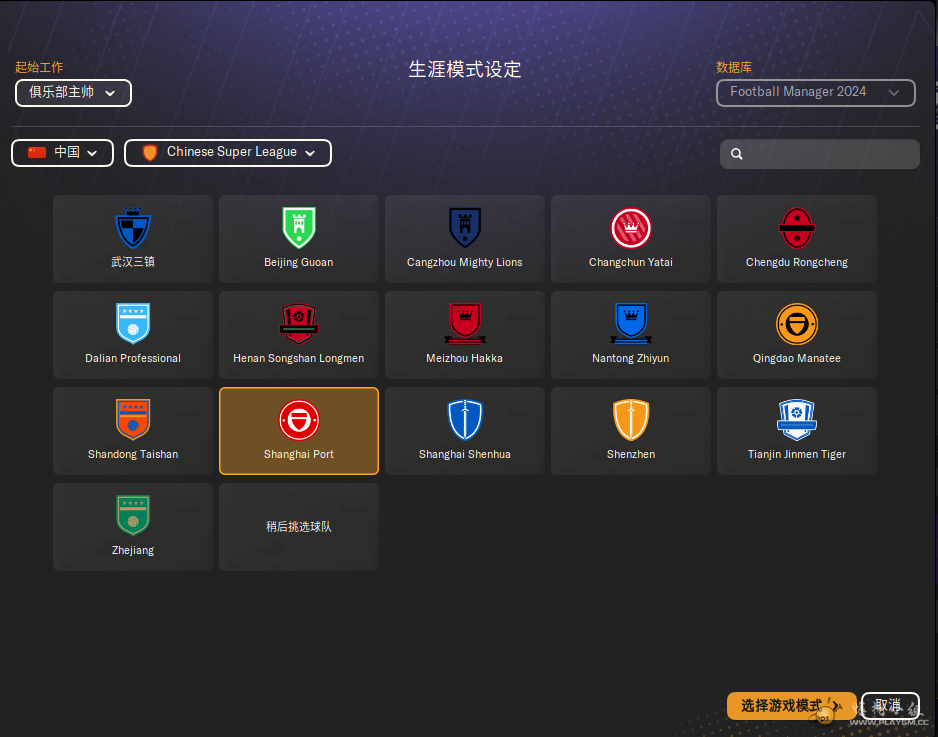Click the Shandong Taishan orange crest

tap(133, 419)
